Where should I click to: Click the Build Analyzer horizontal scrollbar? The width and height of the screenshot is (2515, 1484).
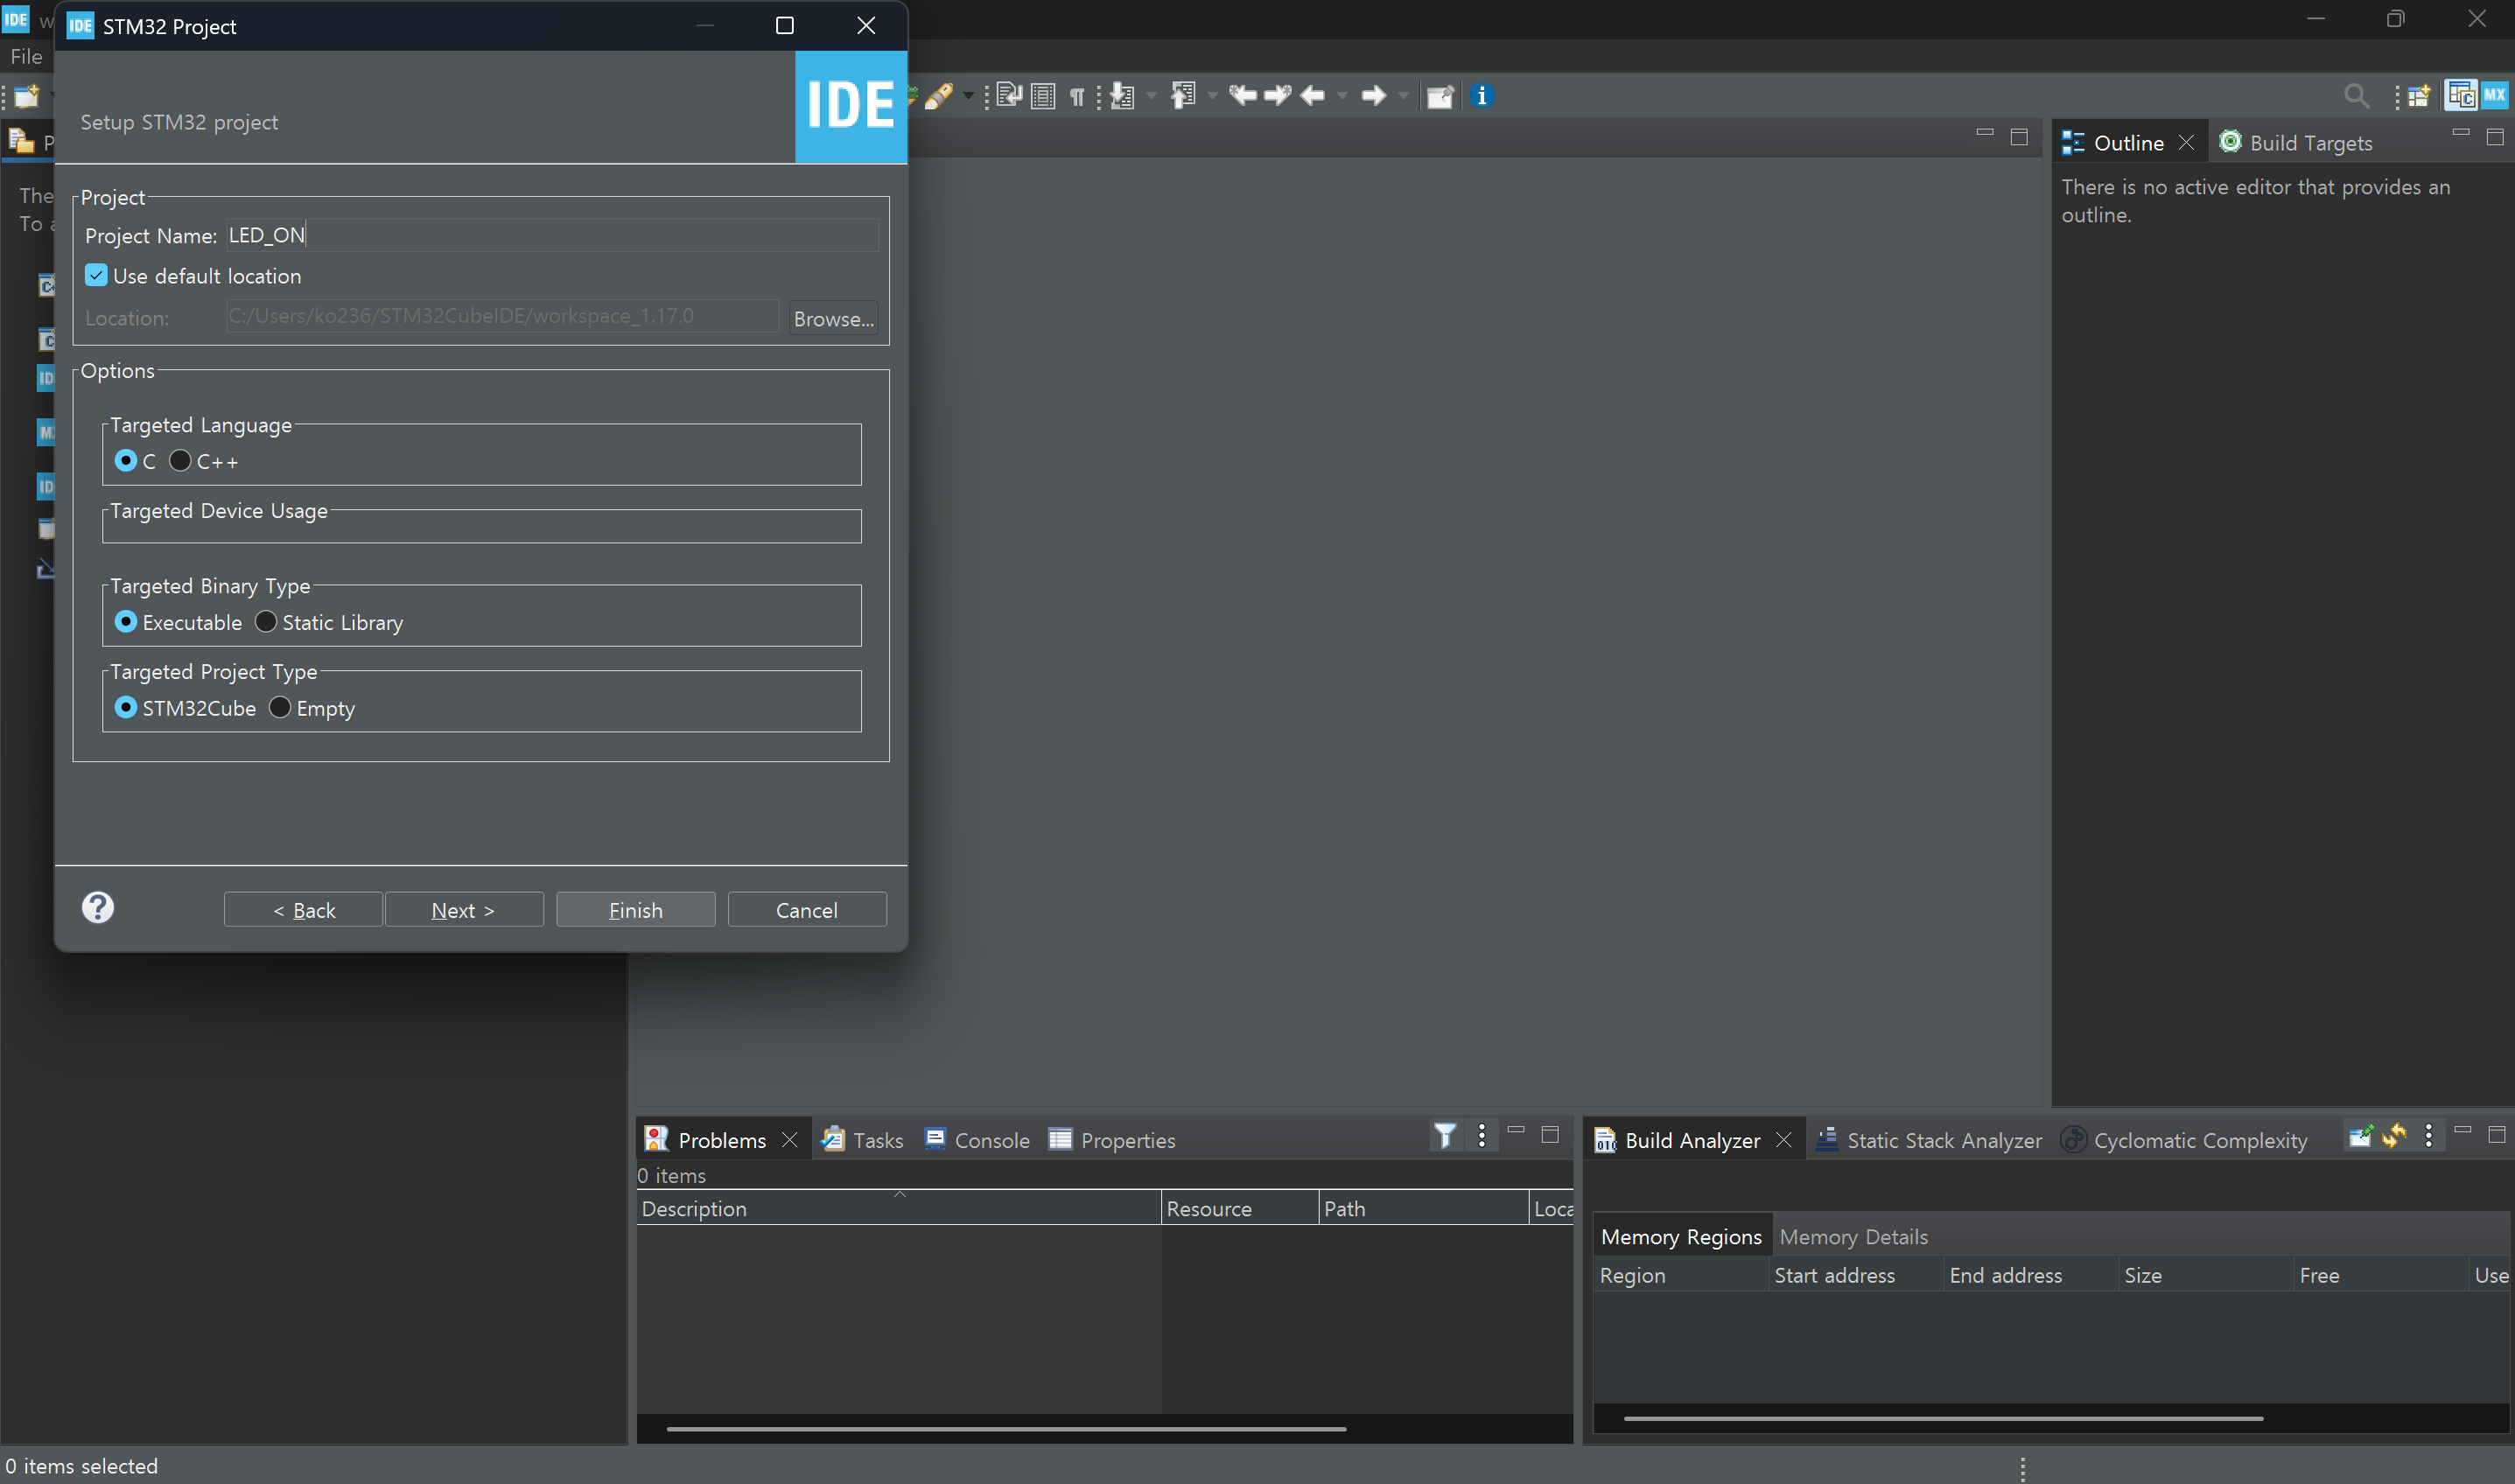1944,1419
